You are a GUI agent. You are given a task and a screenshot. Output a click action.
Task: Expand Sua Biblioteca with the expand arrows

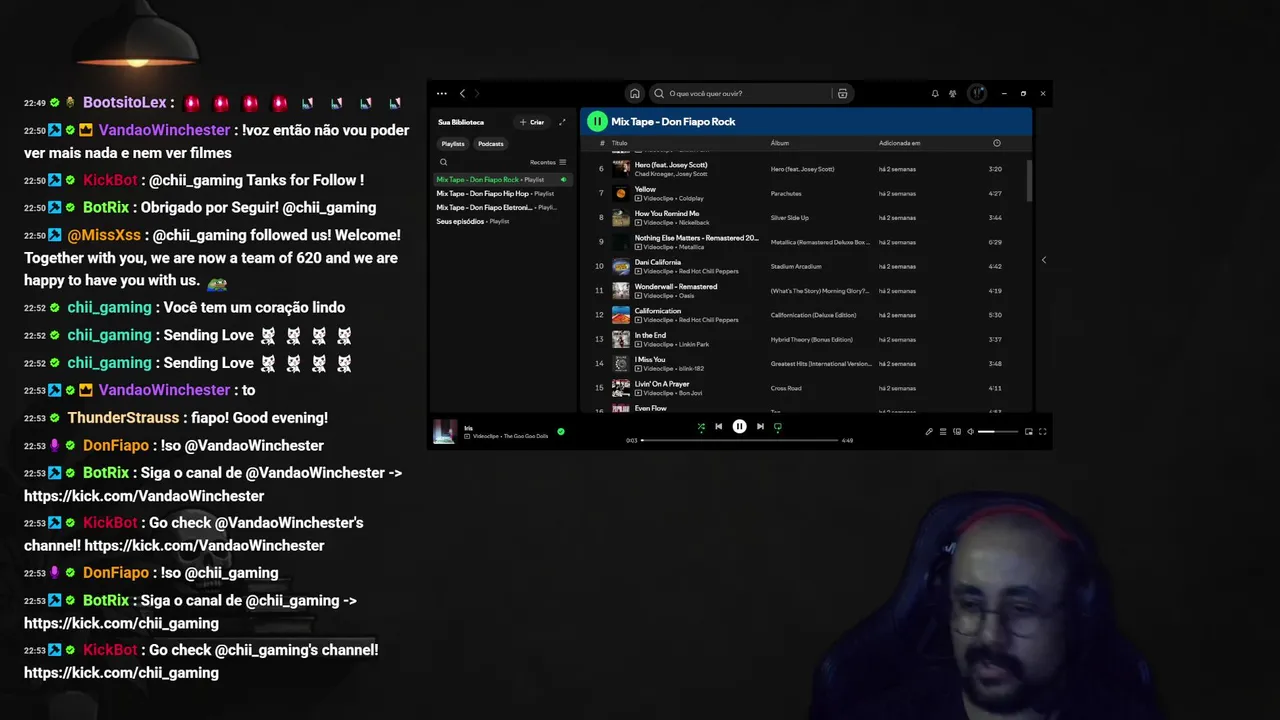pos(562,122)
